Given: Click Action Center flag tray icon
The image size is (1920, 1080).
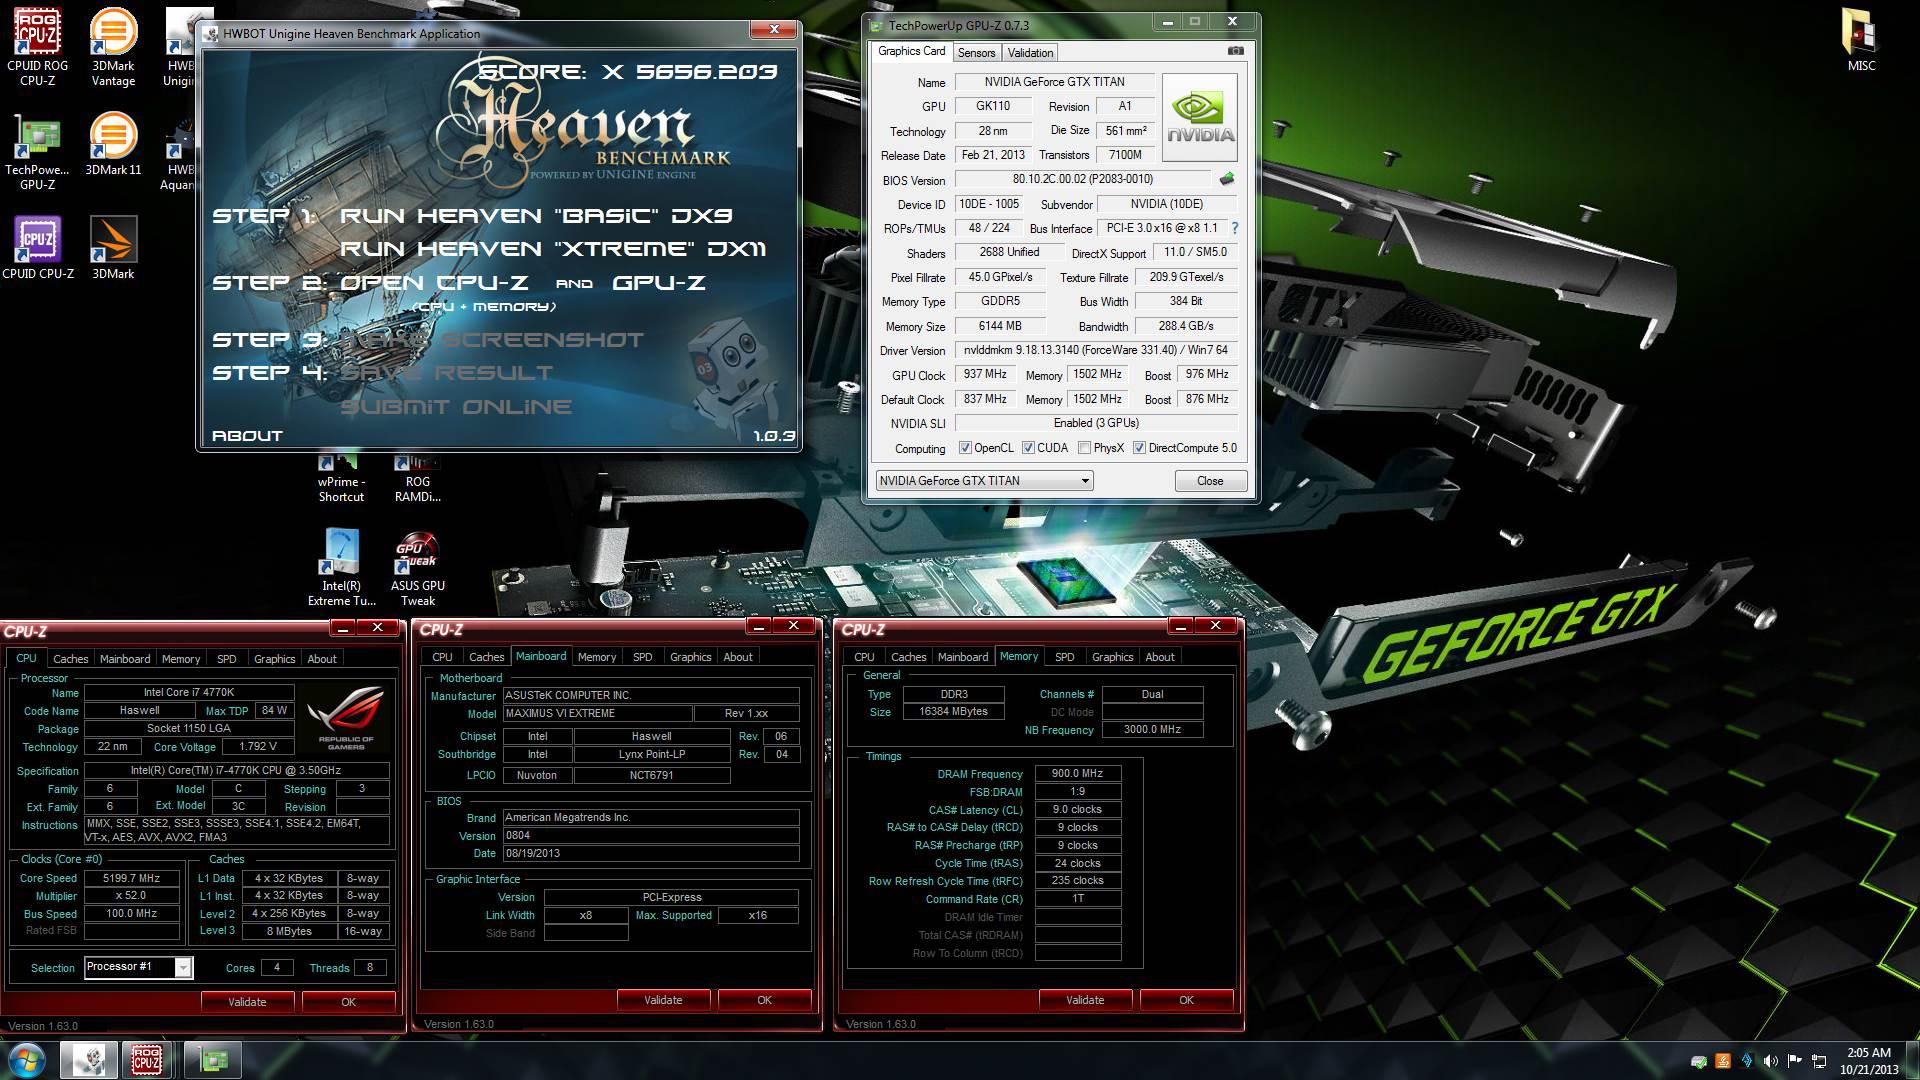Looking at the screenshot, I should [x=1795, y=1061].
